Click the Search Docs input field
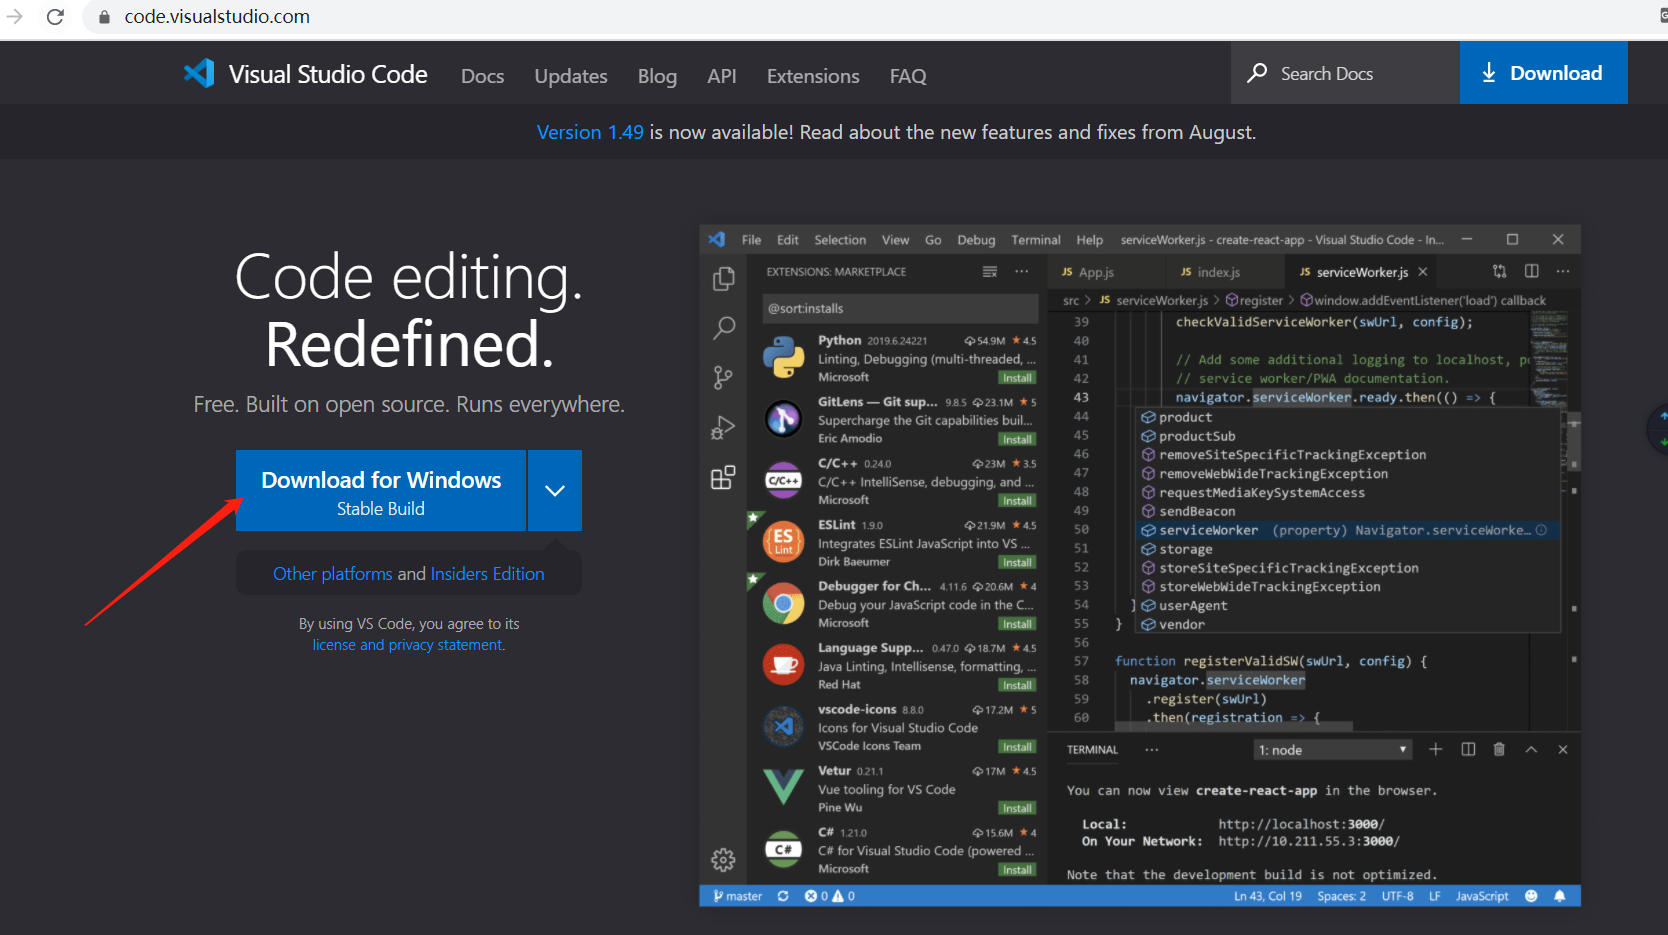The height and width of the screenshot is (935, 1668). point(1346,73)
